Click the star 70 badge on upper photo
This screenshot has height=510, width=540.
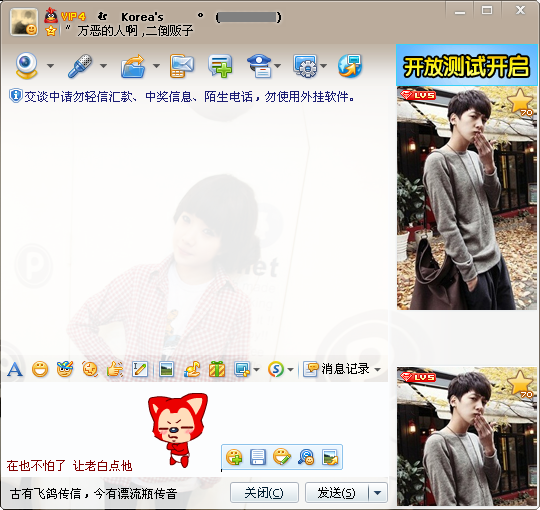point(520,103)
